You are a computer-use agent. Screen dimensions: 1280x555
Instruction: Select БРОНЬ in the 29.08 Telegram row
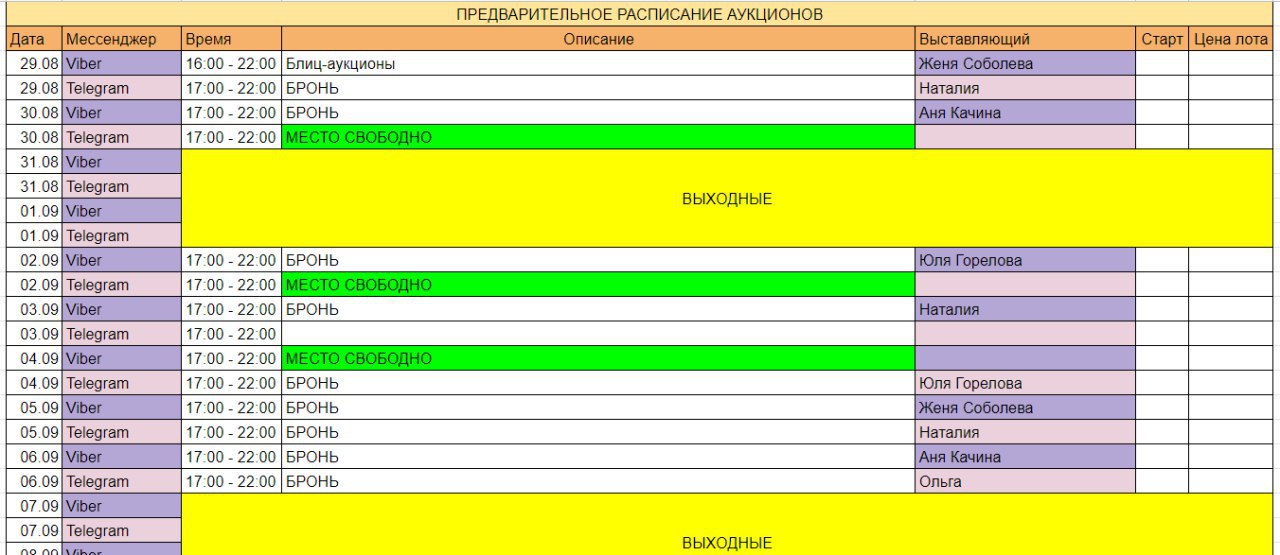[598, 88]
